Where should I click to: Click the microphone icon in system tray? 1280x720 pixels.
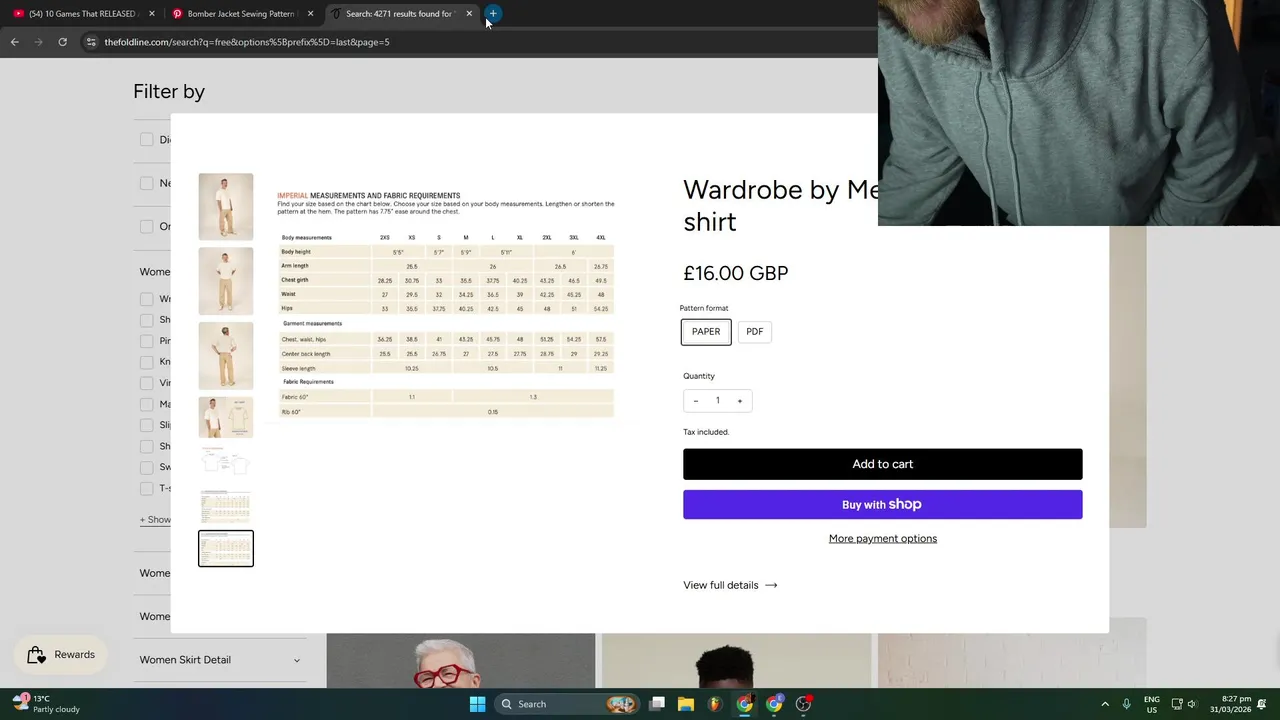coord(1127,704)
